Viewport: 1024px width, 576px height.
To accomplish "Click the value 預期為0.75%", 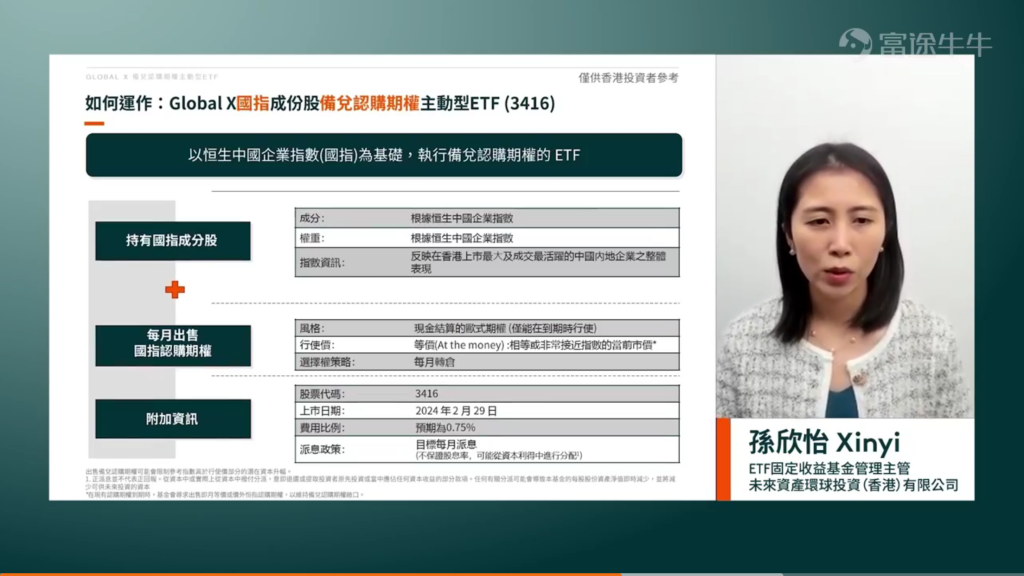I will (x=445, y=428).
